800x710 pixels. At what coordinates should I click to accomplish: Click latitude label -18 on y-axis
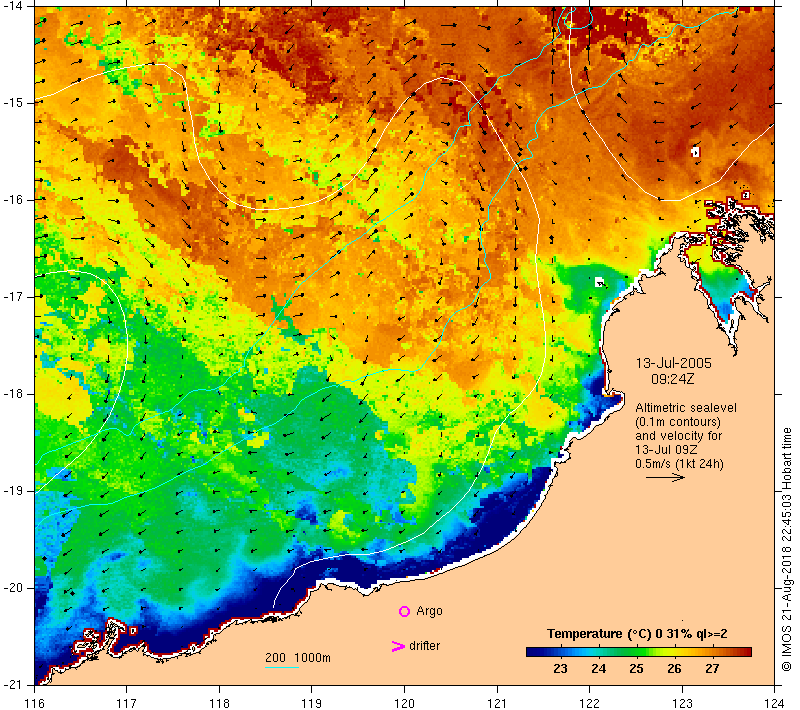point(12,394)
